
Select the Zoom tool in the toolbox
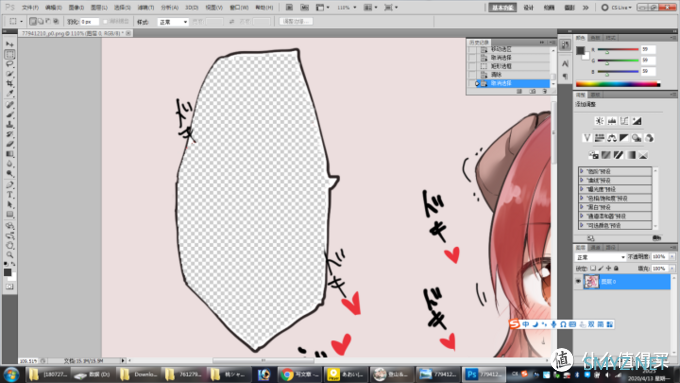[x=10, y=255]
